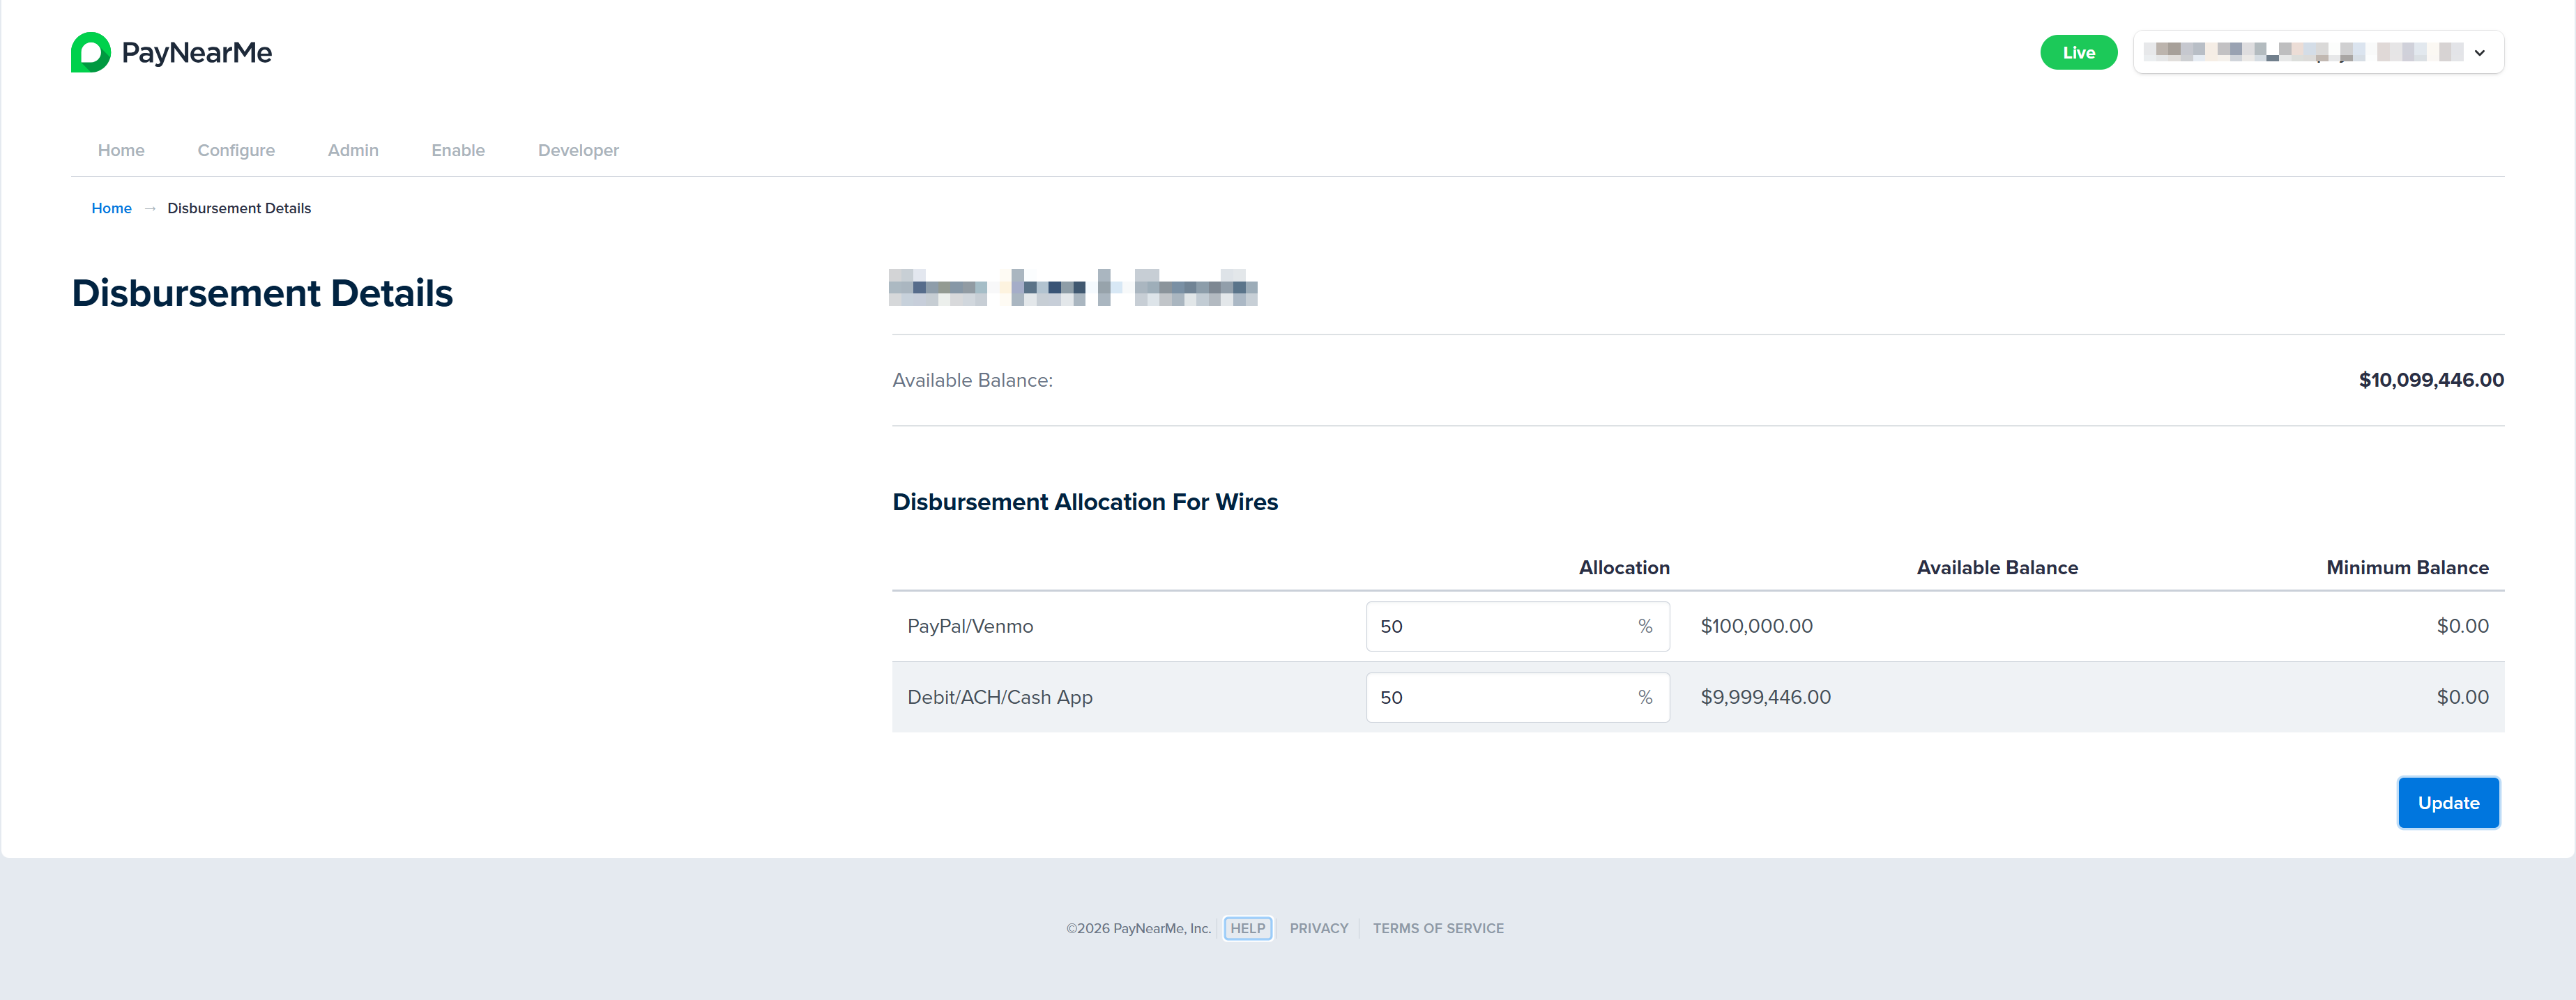Click the Disbursement Details breadcrumb text
Image resolution: width=2576 pixels, height=1000 pixels.
(239, 208)
